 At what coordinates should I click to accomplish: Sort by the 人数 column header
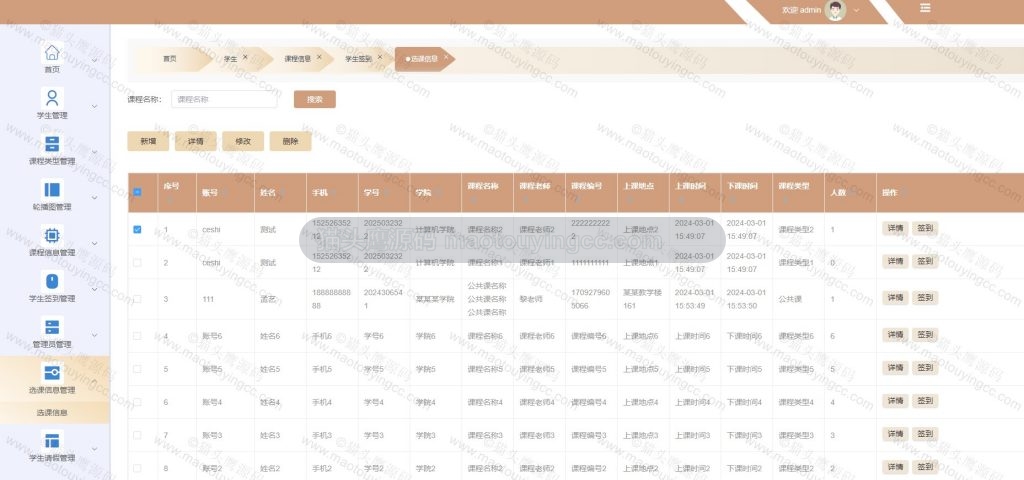point(850,193)
